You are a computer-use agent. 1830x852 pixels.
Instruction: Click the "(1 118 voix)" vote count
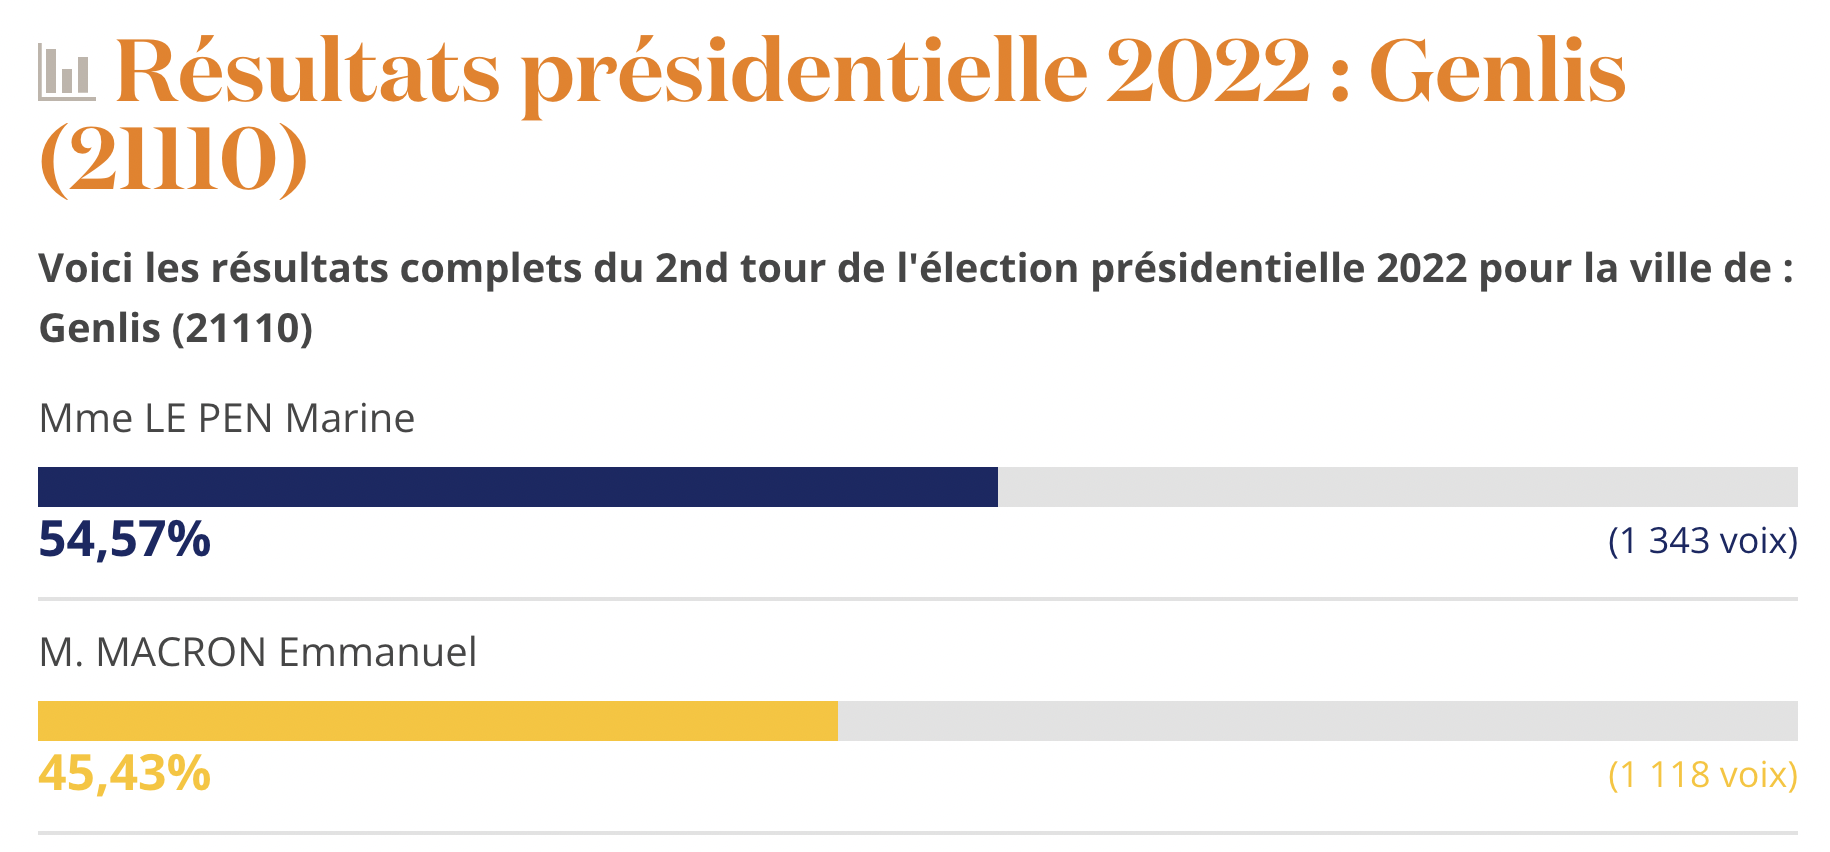tap(1702, 775)
